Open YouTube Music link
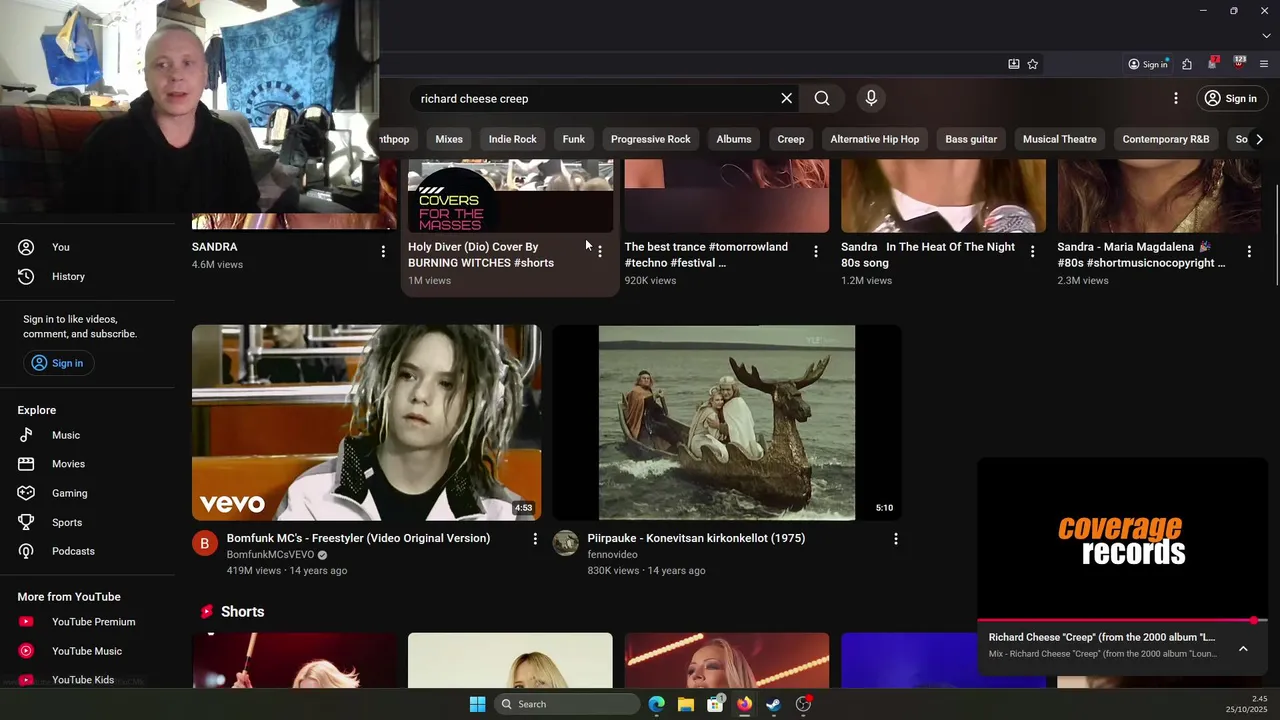 coord(87,651)
